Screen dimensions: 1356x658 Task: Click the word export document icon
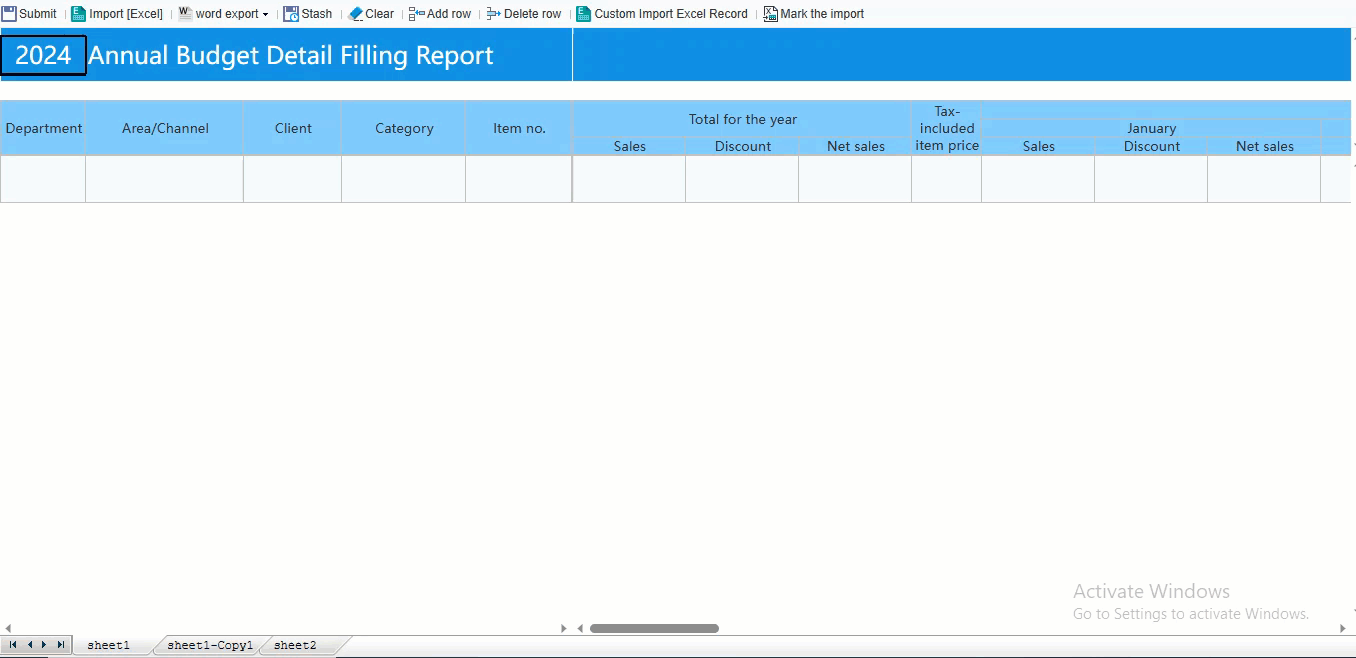[185, 14]
